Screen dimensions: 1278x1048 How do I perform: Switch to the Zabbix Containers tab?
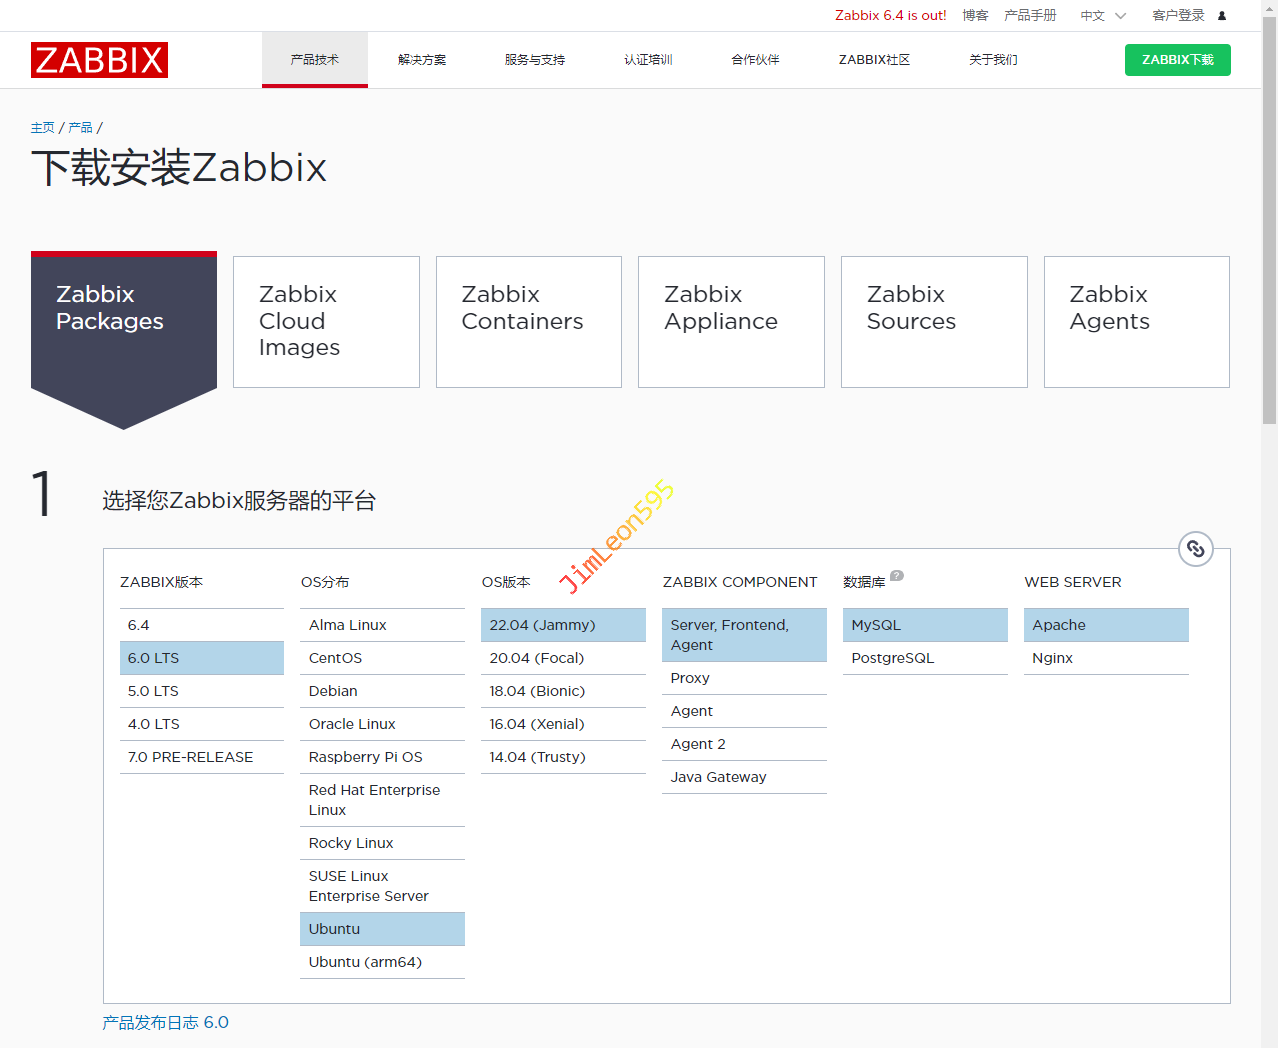(528, 321)
